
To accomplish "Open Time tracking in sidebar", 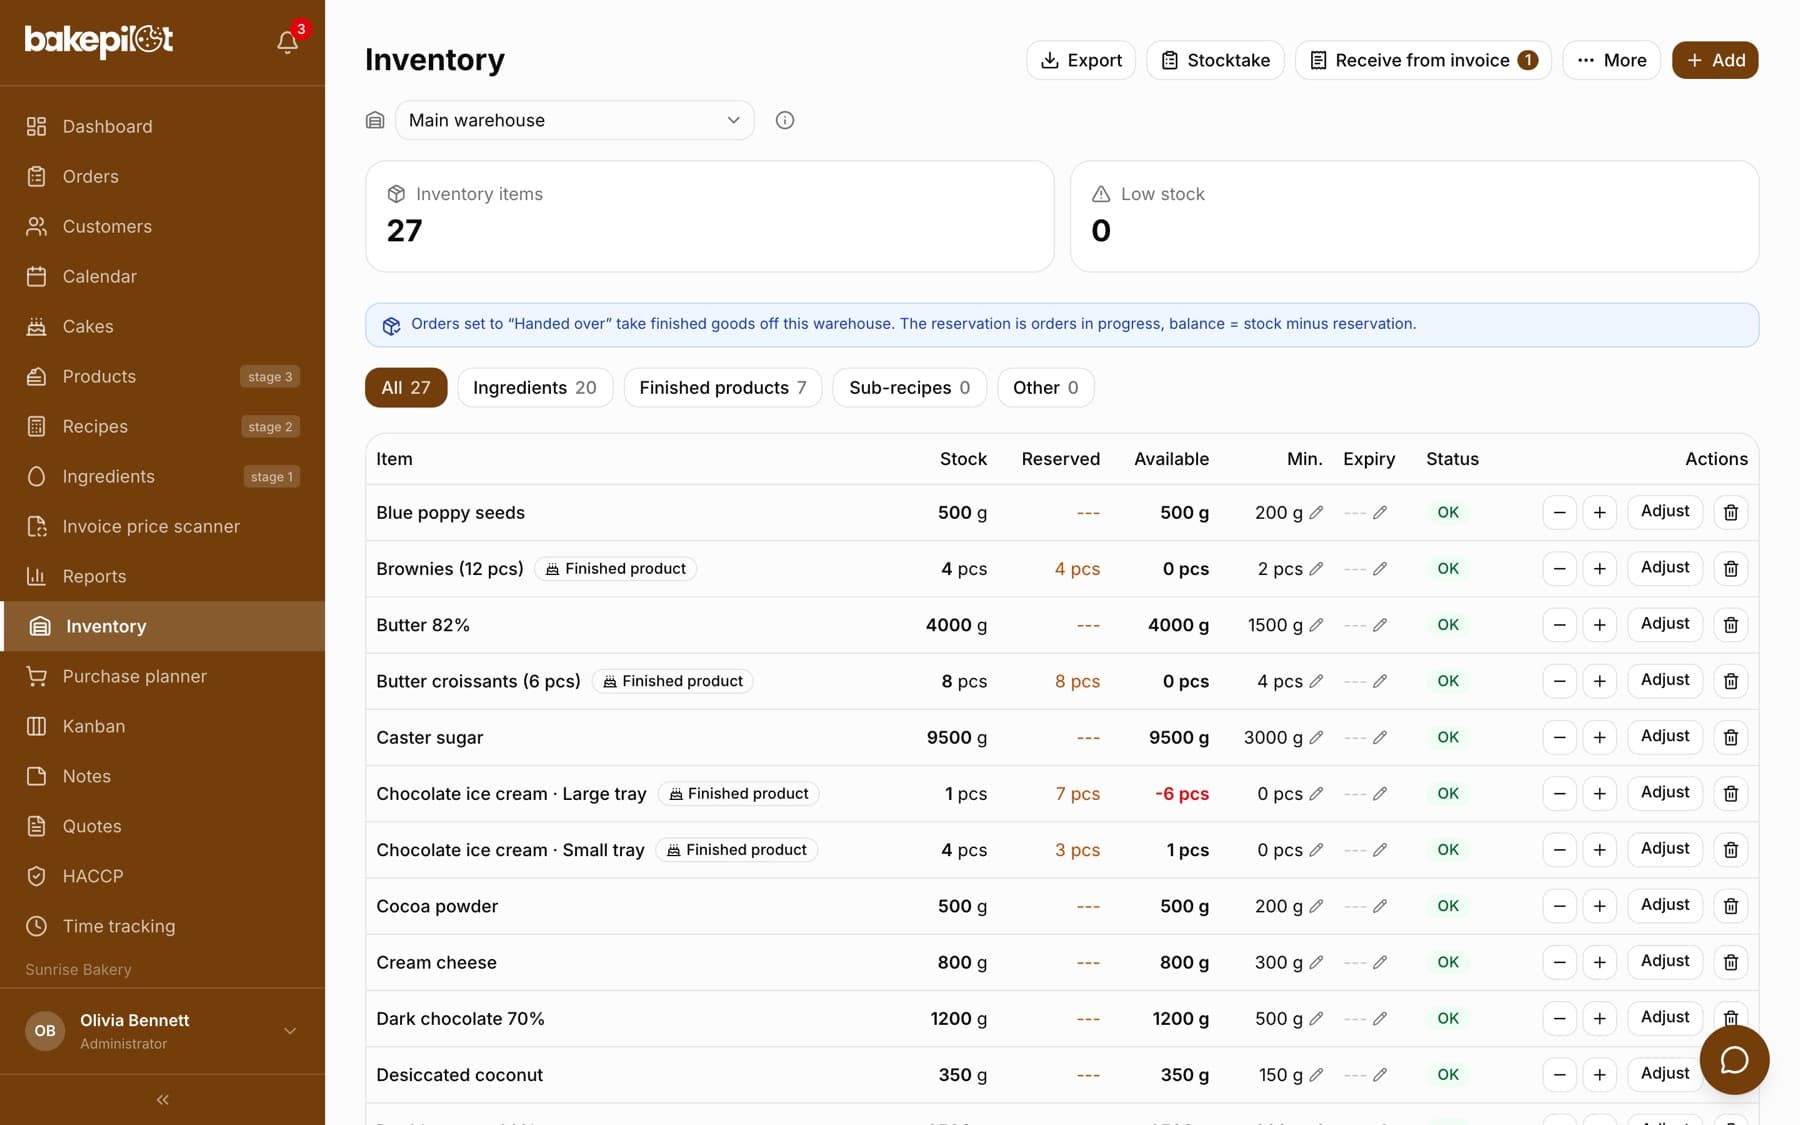I will (162, 926).
